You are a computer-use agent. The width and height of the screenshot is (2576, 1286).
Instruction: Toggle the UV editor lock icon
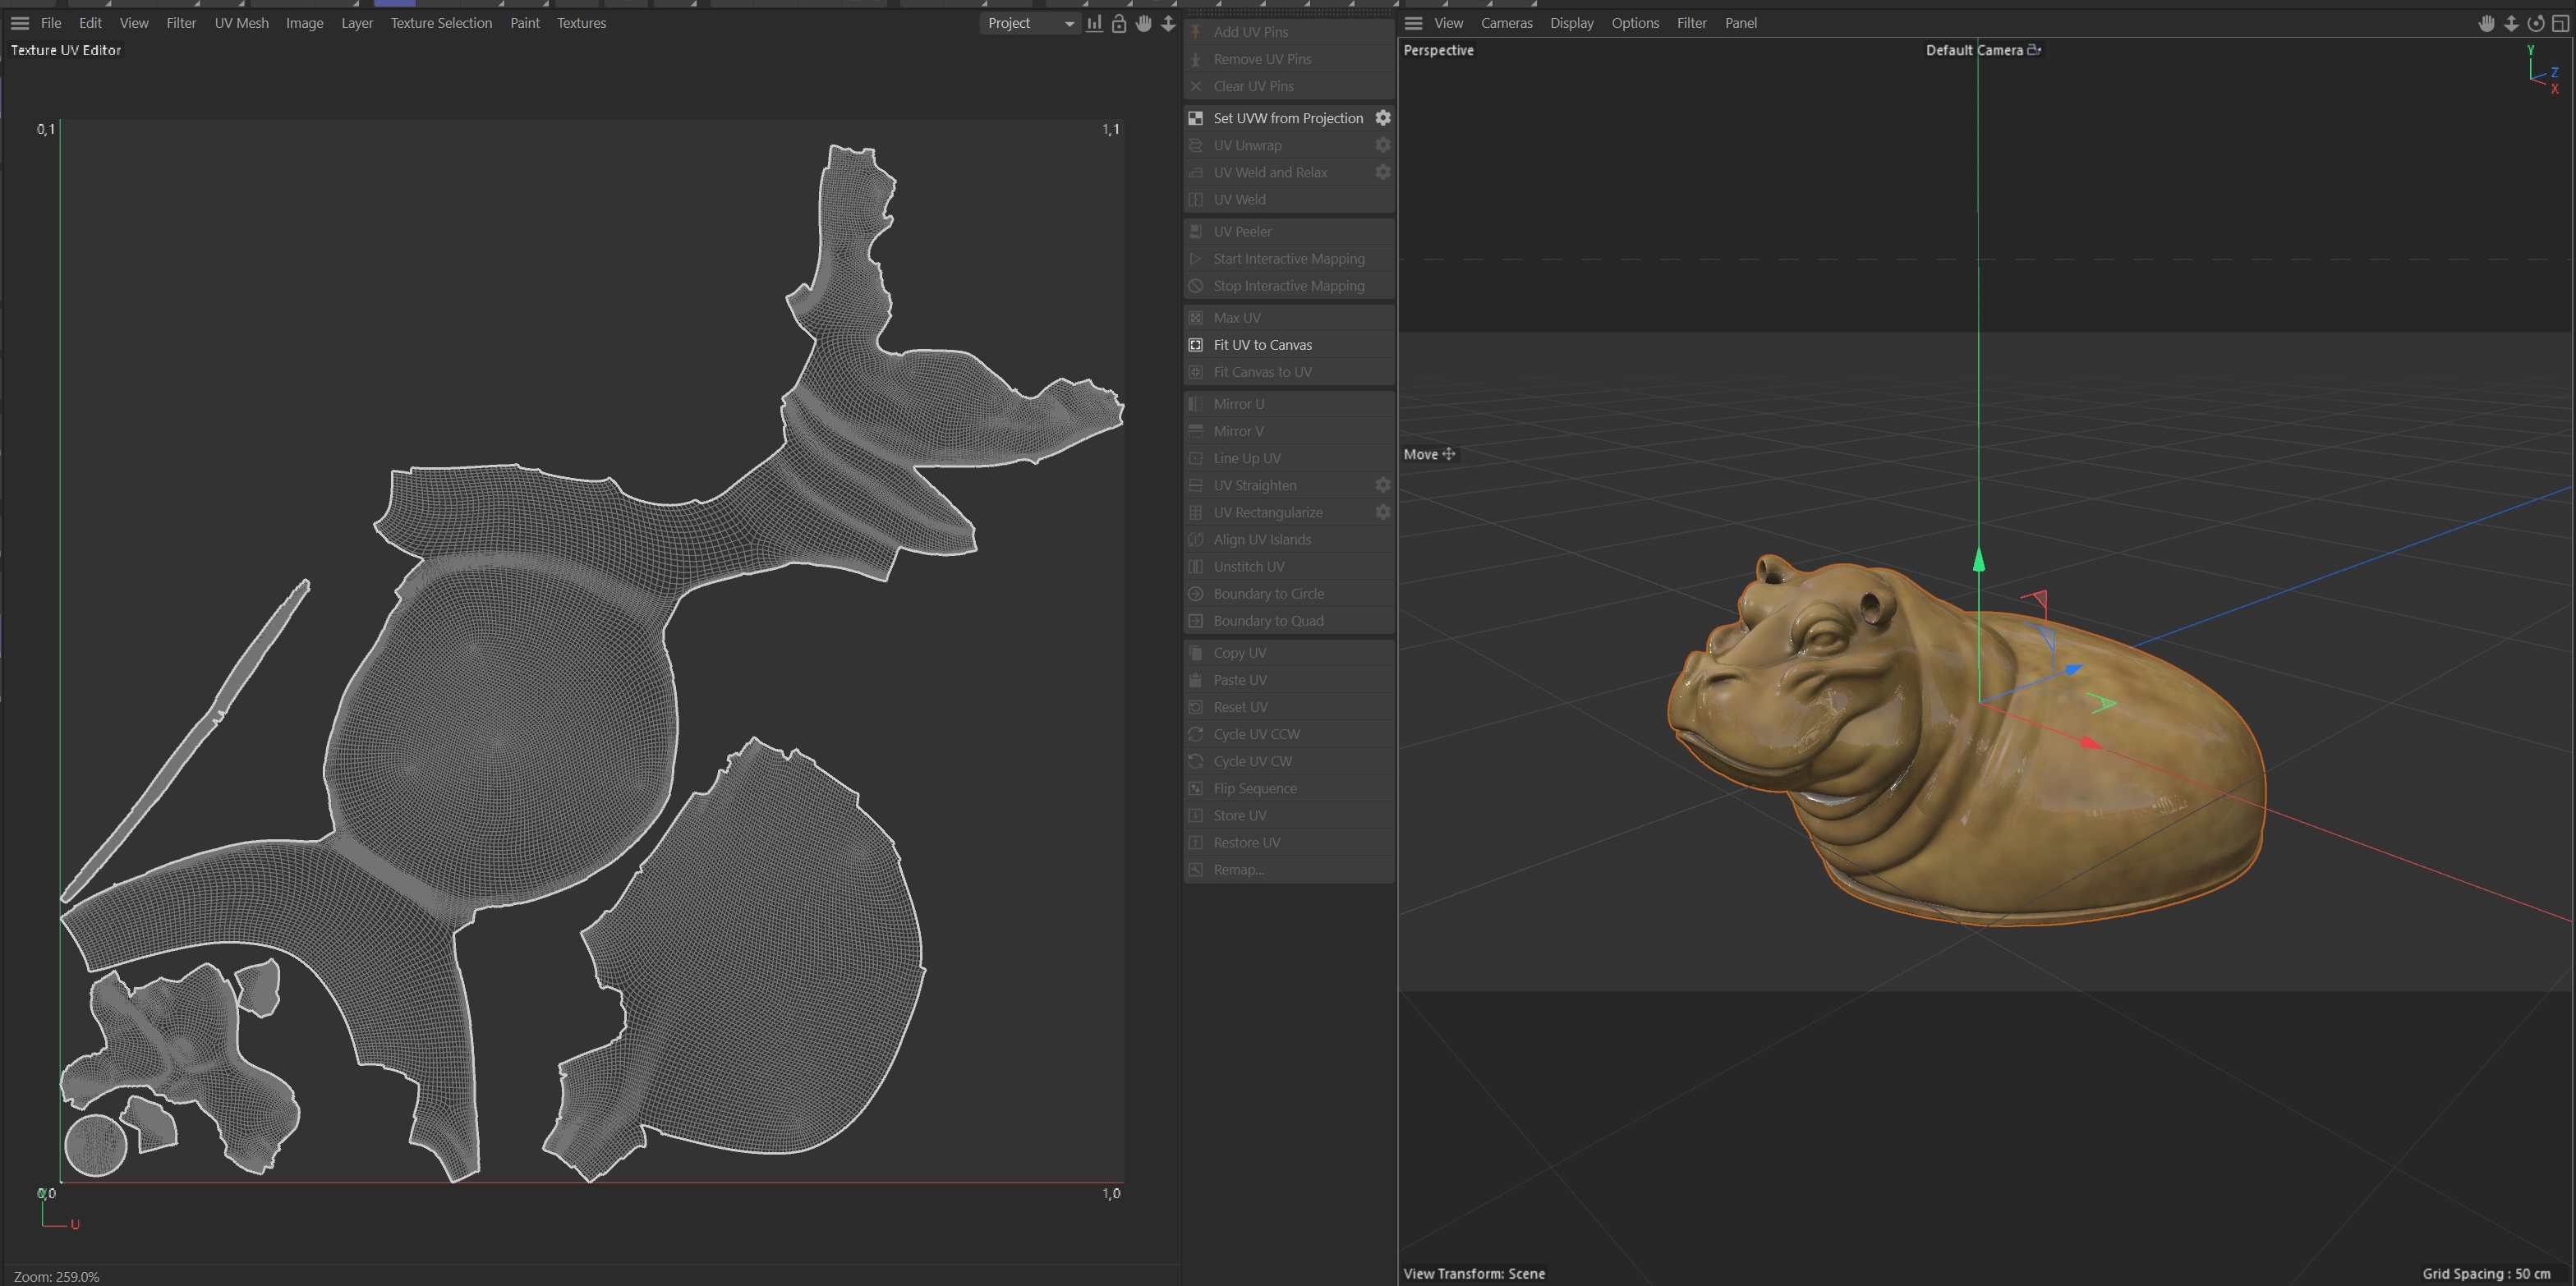point(1119,23)
